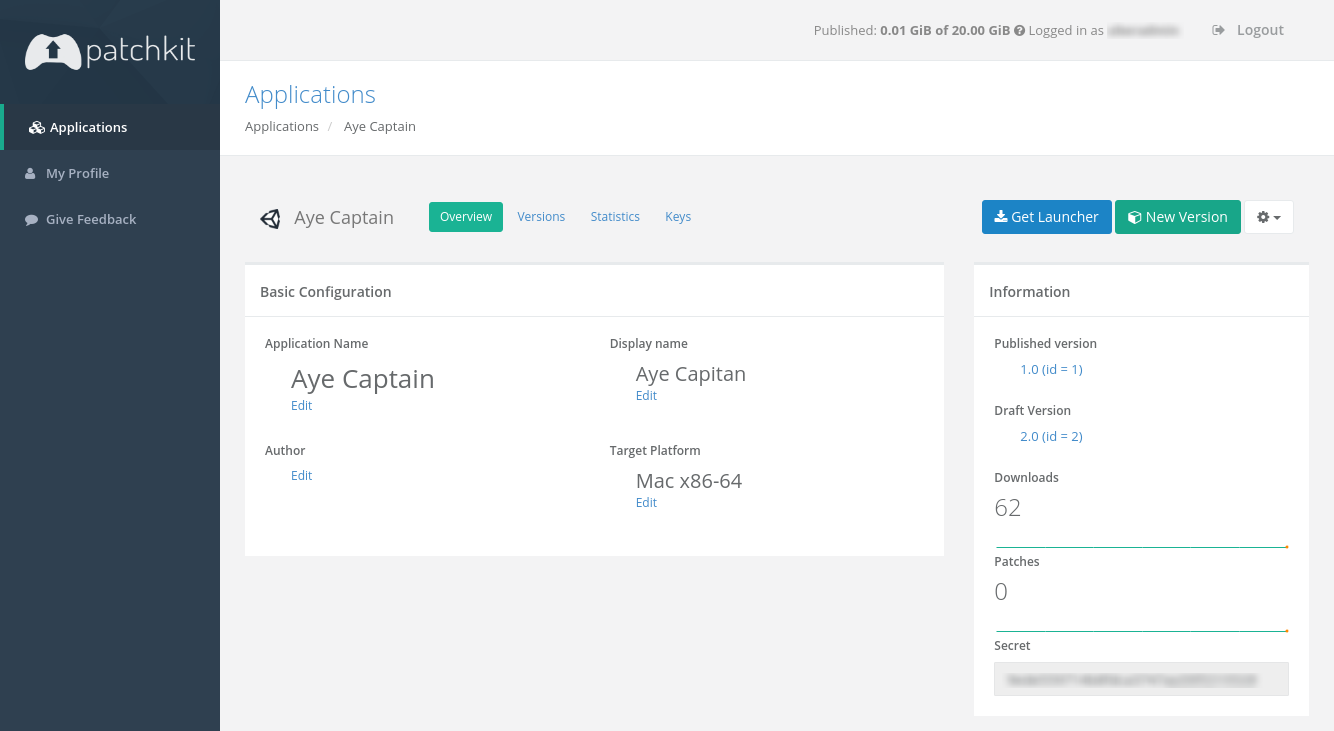1334x731 pixels.
Task: Edit the Display name
Action: [646, 396]
